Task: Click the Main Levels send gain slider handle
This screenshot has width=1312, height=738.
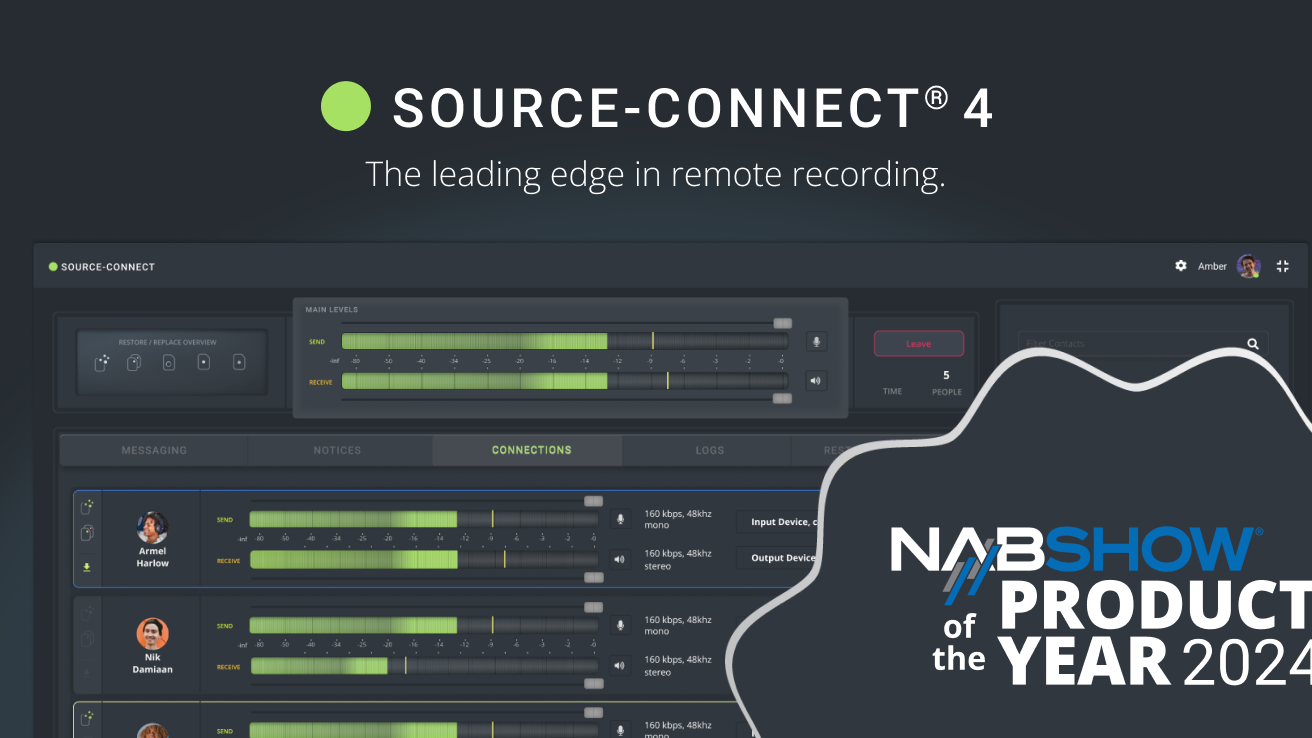Action: coord(782,323)
